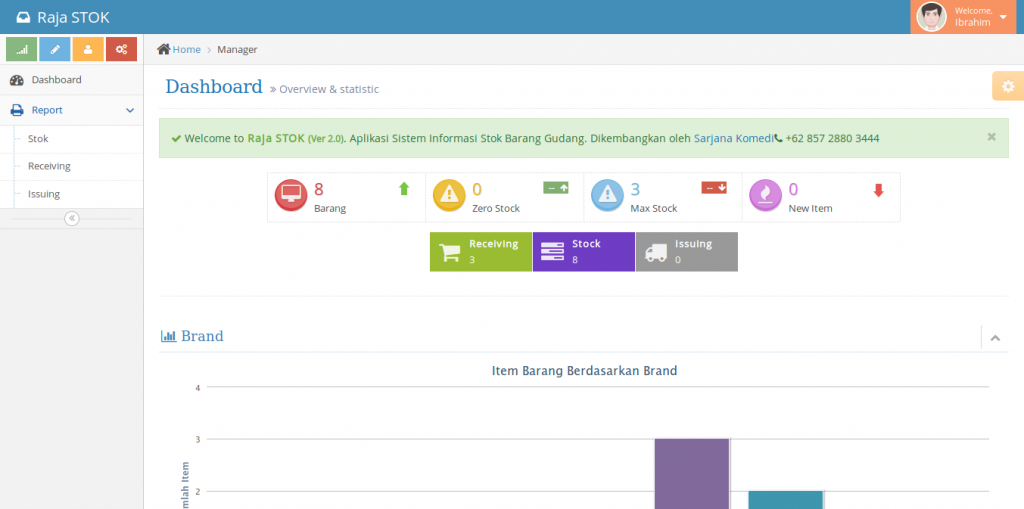
Task: Click the red cogs shortcut button
Action: [121, 49]
